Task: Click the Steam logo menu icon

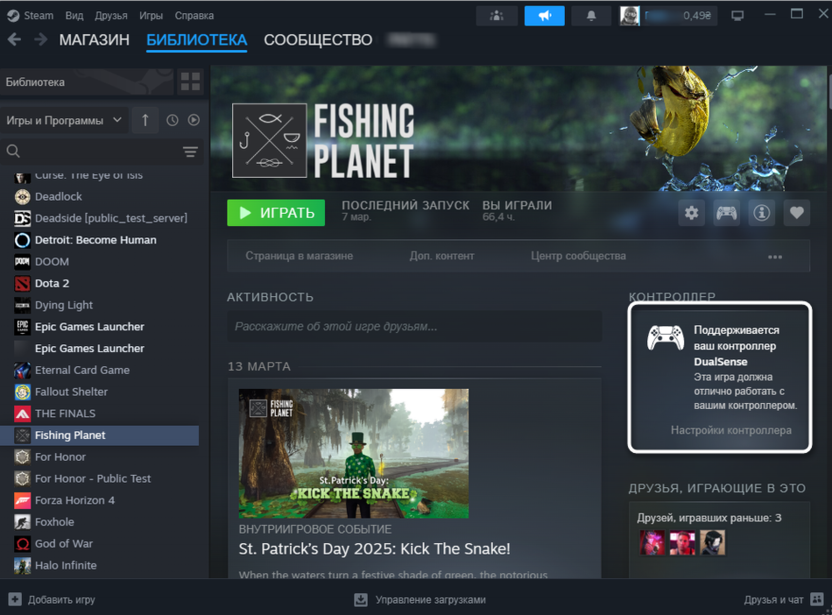Action: point(13,16)
